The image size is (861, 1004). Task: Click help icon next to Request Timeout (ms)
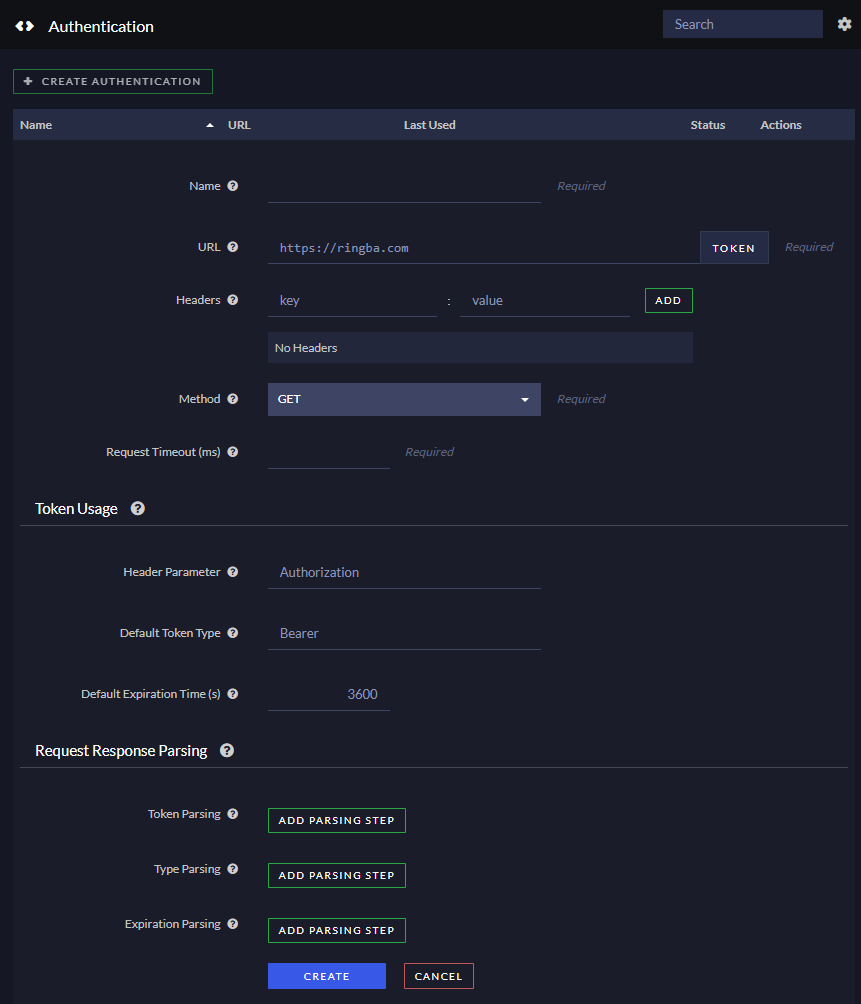[233, 451]
